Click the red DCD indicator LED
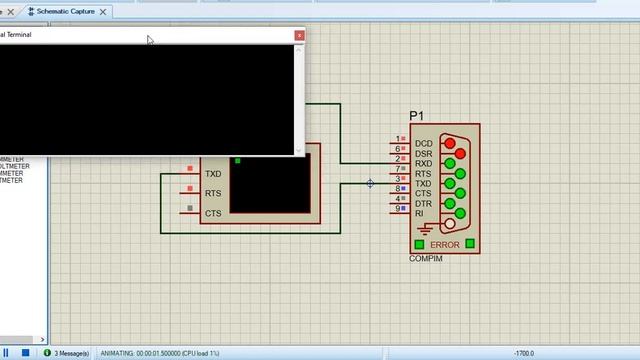 pyautogui.click(x=450, y=144)
